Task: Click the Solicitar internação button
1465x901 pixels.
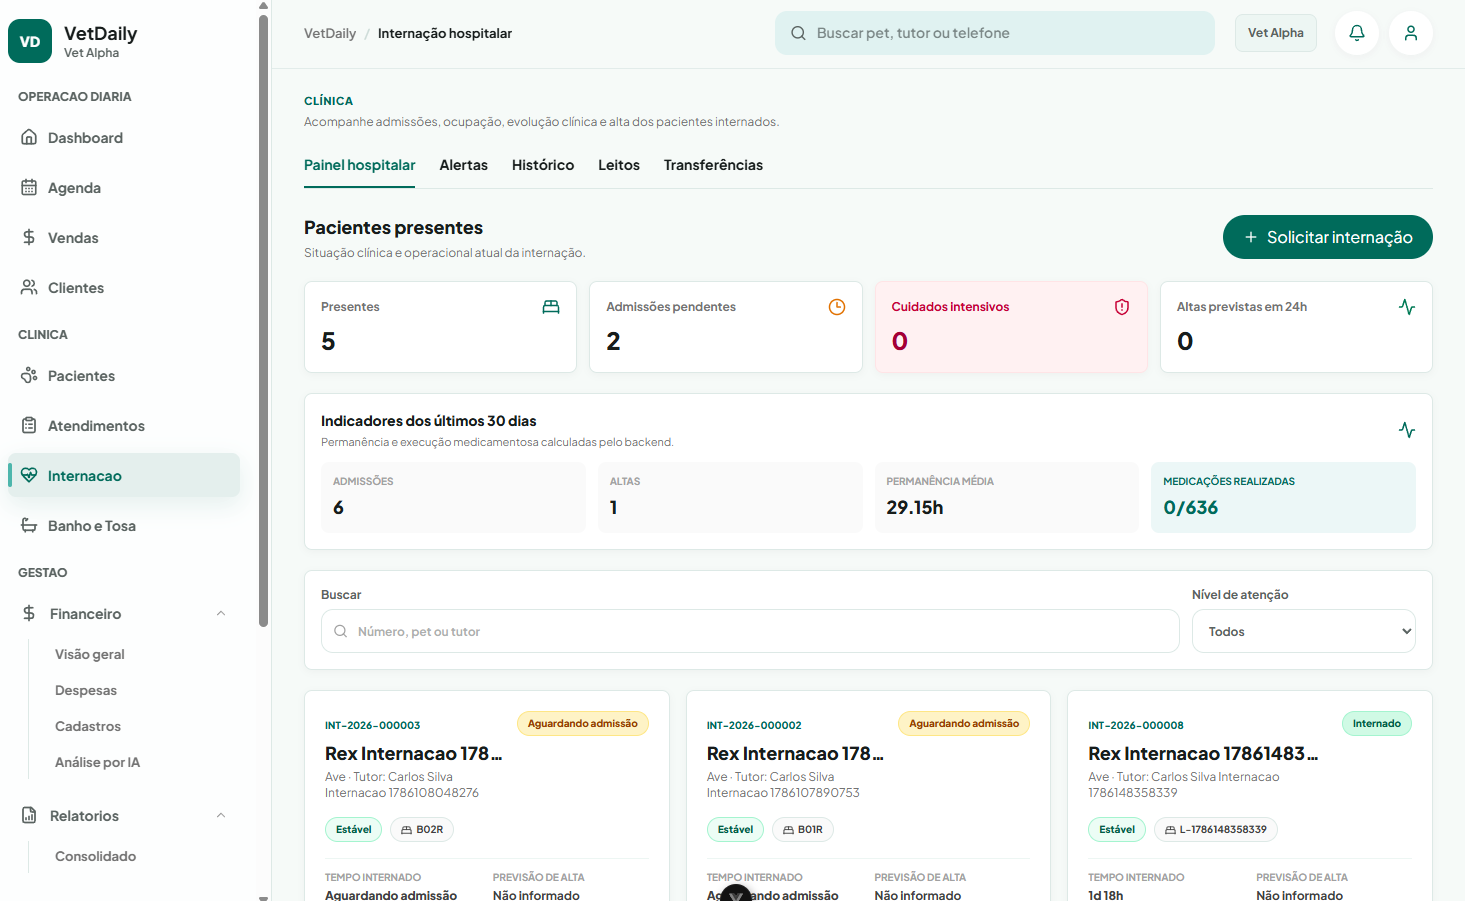Action: coord(1328,237)
